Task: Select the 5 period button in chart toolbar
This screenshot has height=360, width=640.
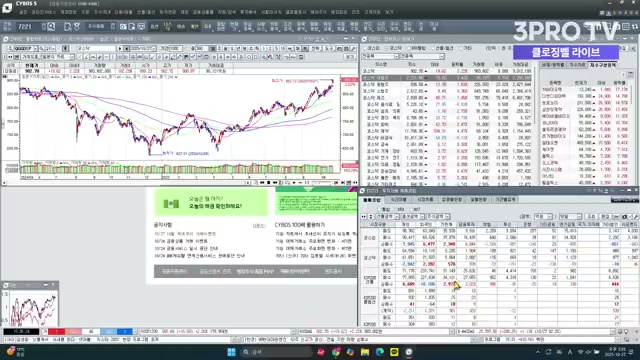Action: (x=277, y=49)
